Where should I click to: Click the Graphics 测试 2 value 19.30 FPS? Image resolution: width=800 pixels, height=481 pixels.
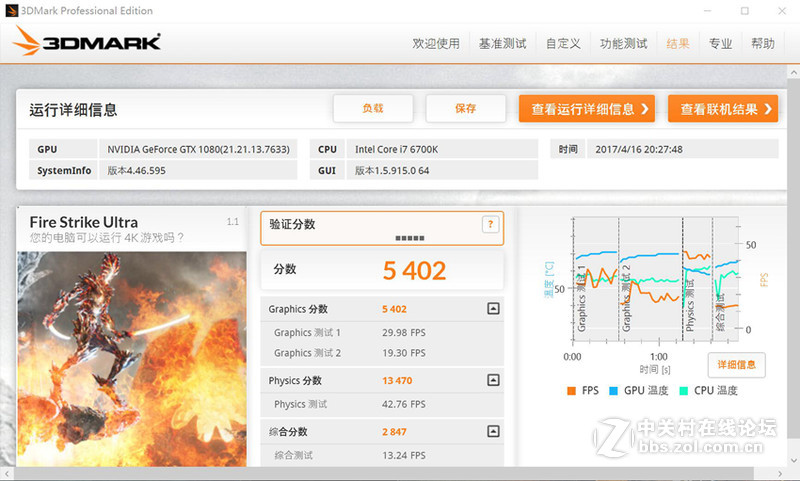(404, 353)
